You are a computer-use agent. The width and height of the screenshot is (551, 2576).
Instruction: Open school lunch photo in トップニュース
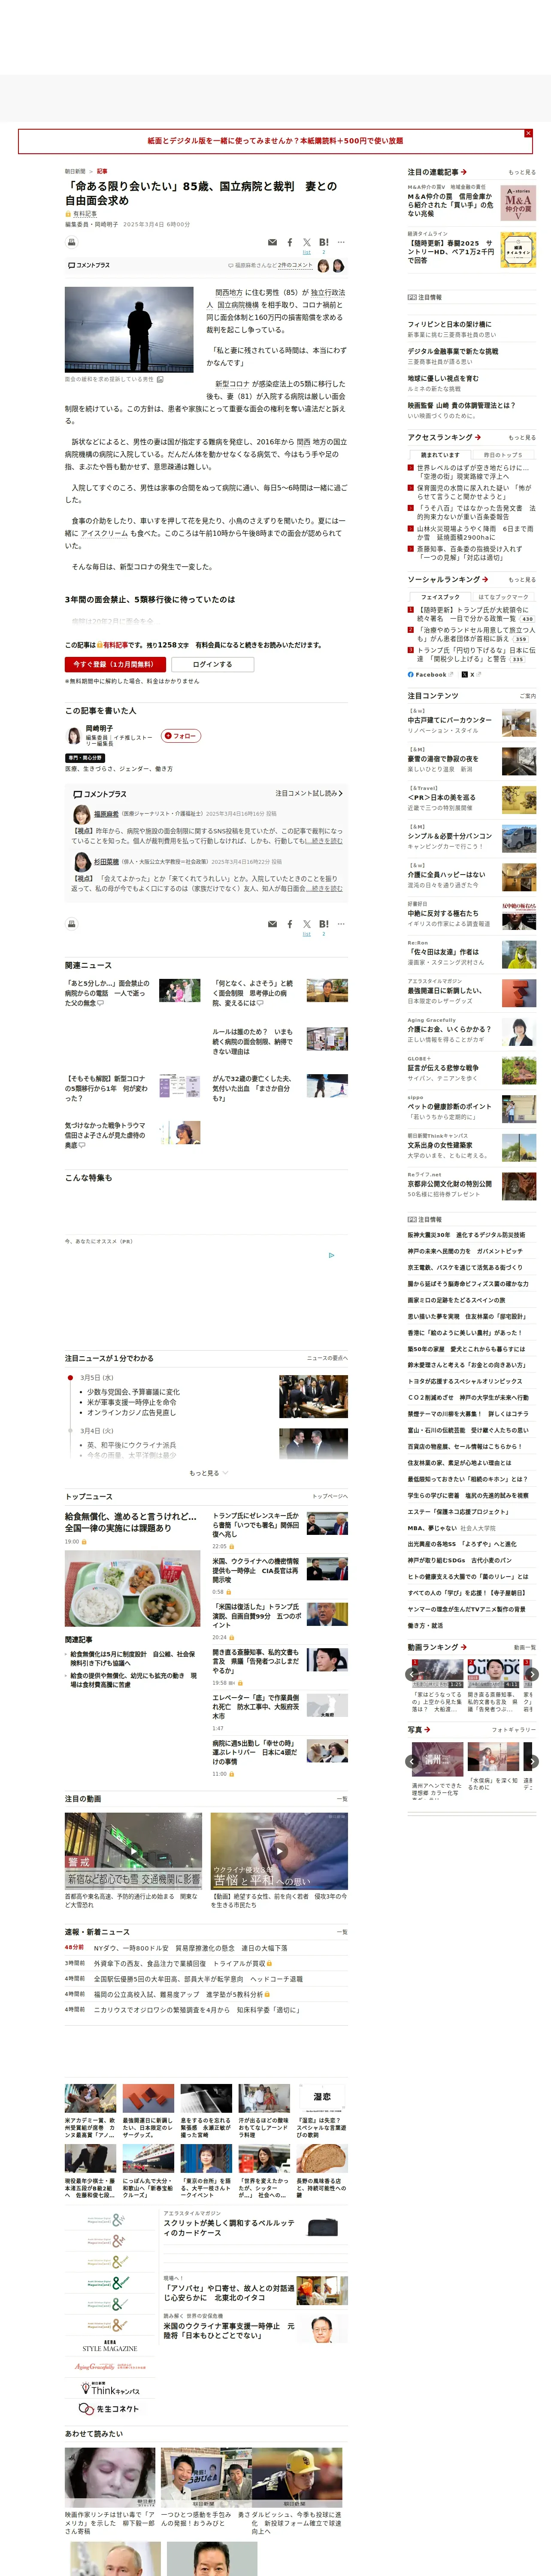pos(133,1588)
